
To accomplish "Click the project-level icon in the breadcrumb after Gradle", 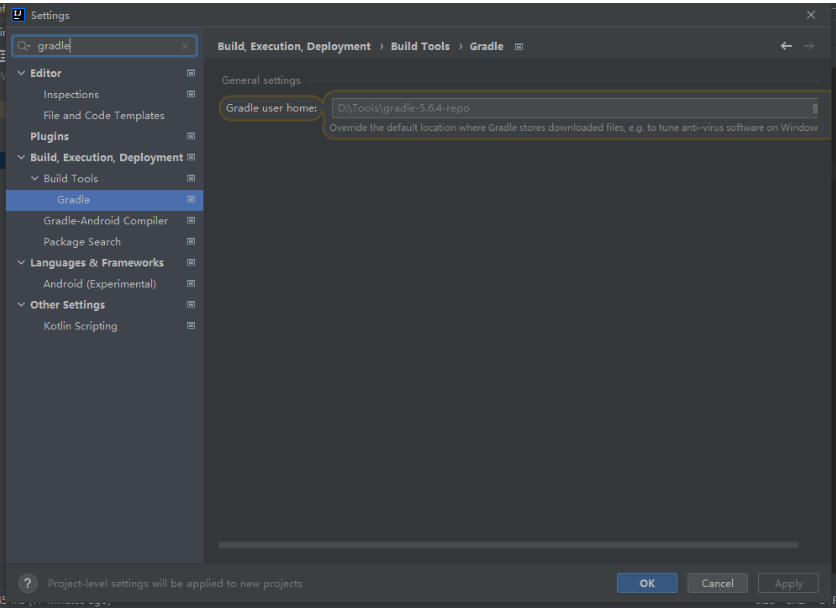I will 519,47.
